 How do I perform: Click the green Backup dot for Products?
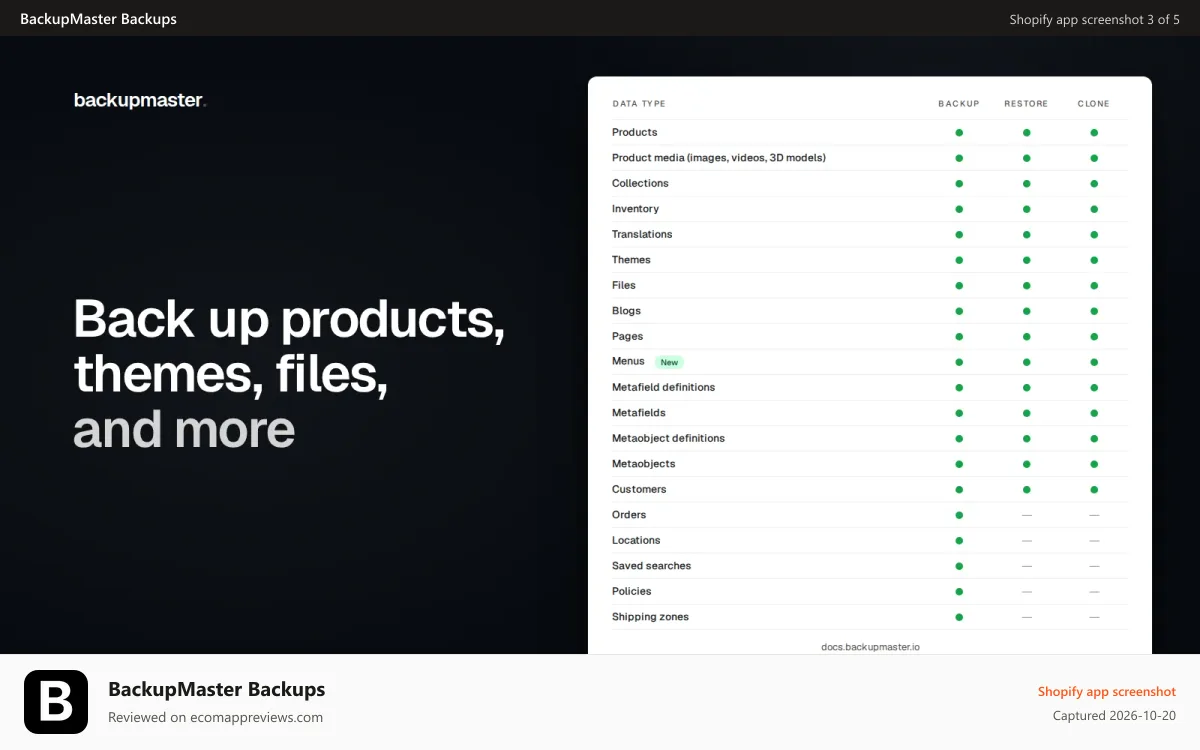coord(959,132)
